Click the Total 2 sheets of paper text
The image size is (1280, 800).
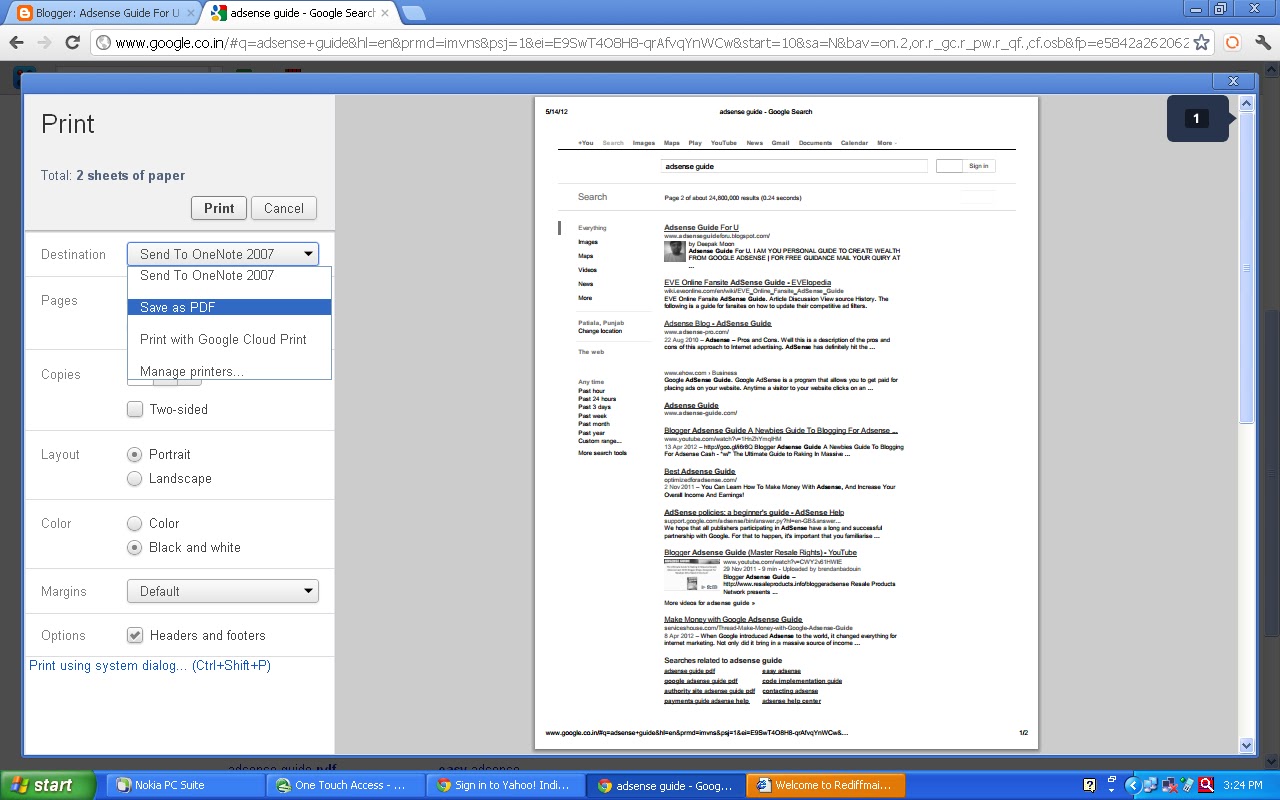pyautogui.click(x=113, y=175)
